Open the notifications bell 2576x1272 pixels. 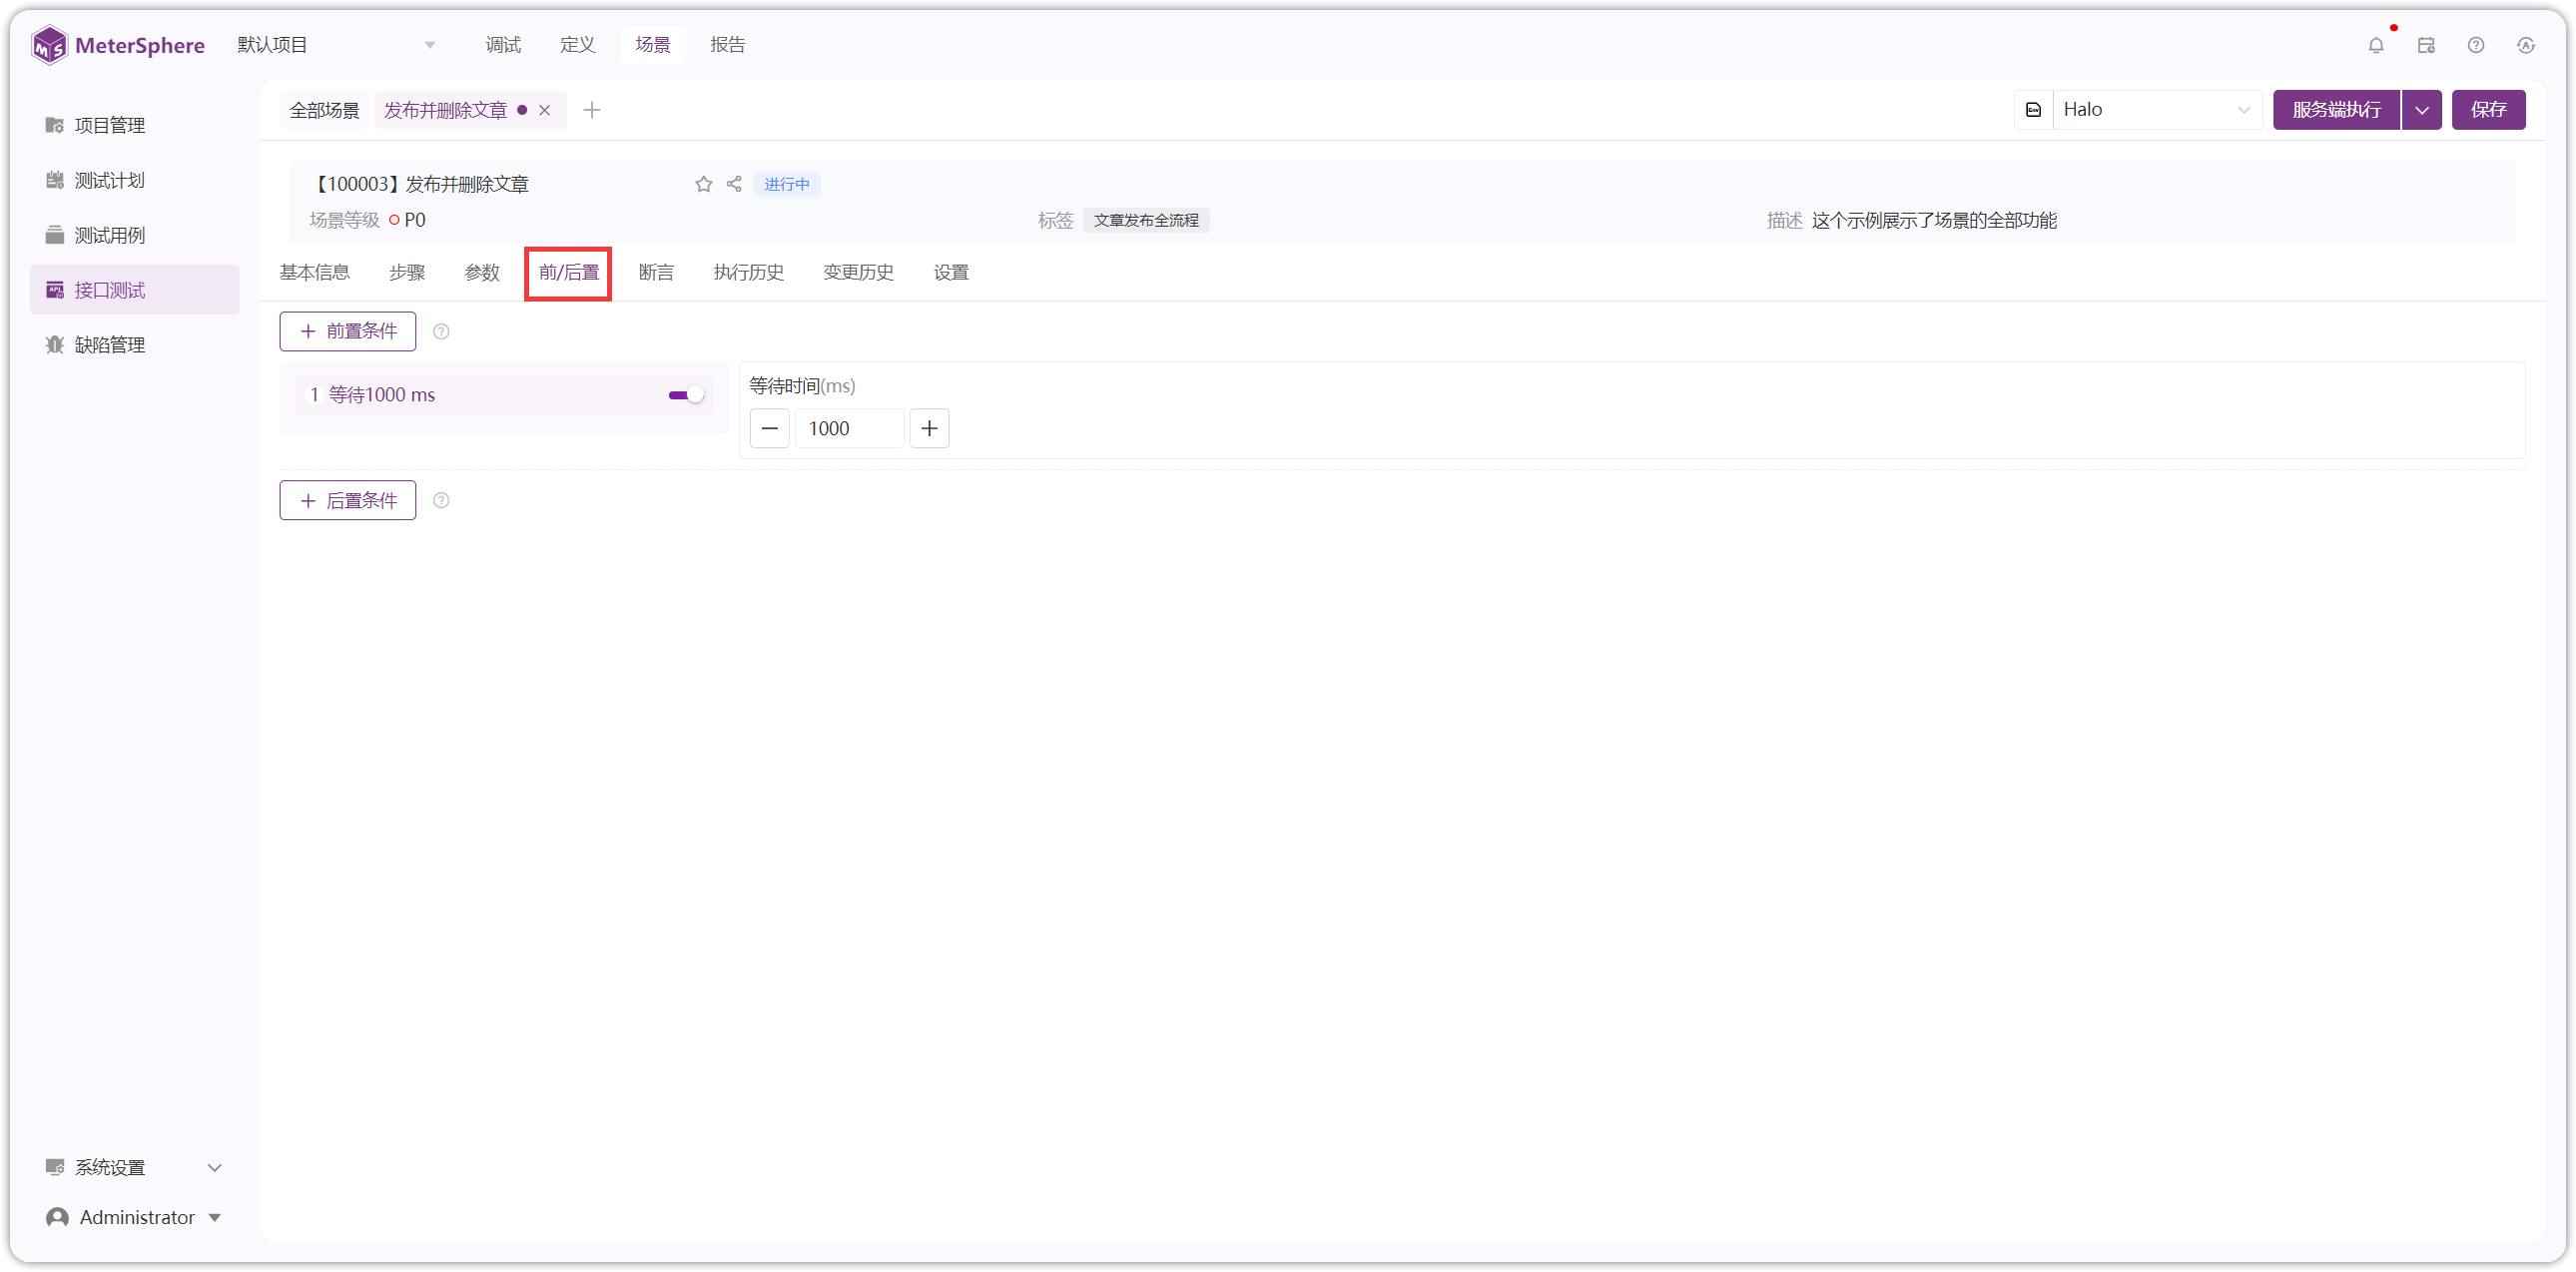coord(2376,45)
